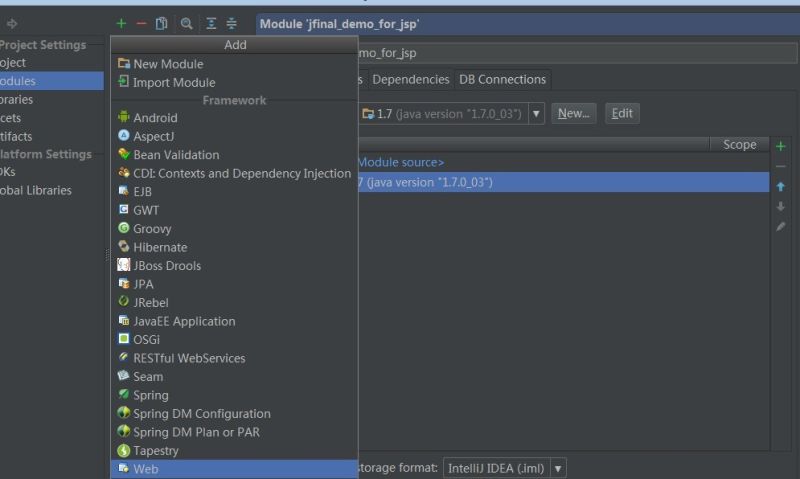This screenshot has width=800, height=479.
Task: Click the module name input field
Action: [578, 53]
